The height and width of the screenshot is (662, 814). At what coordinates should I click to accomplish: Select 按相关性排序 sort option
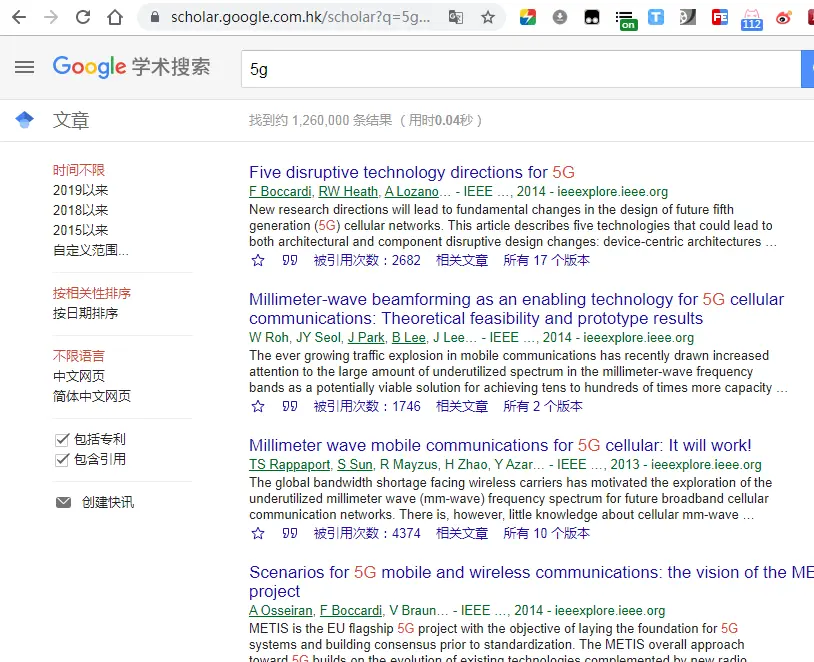[92, 293]
